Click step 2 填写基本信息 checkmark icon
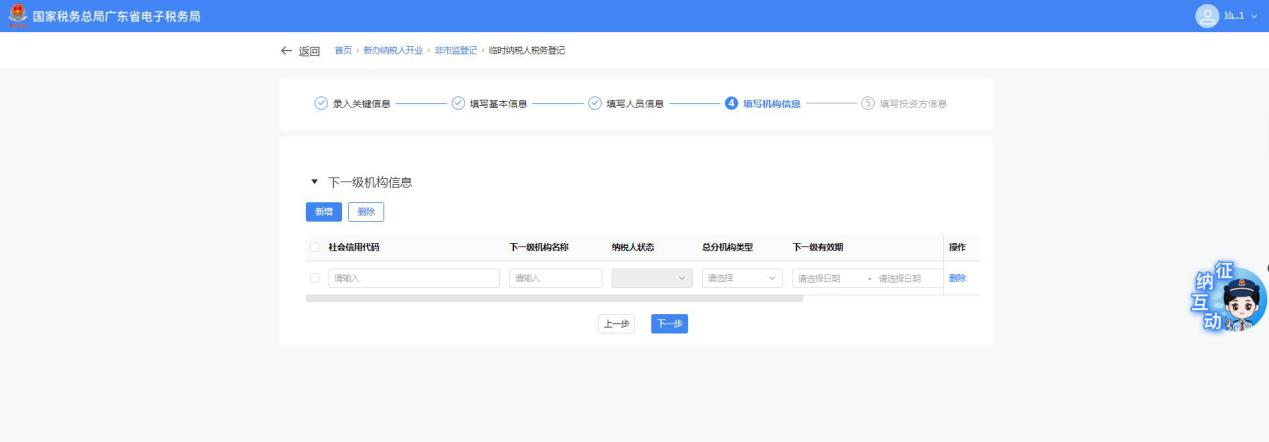The image size is (1269, 442). [458, 103]
